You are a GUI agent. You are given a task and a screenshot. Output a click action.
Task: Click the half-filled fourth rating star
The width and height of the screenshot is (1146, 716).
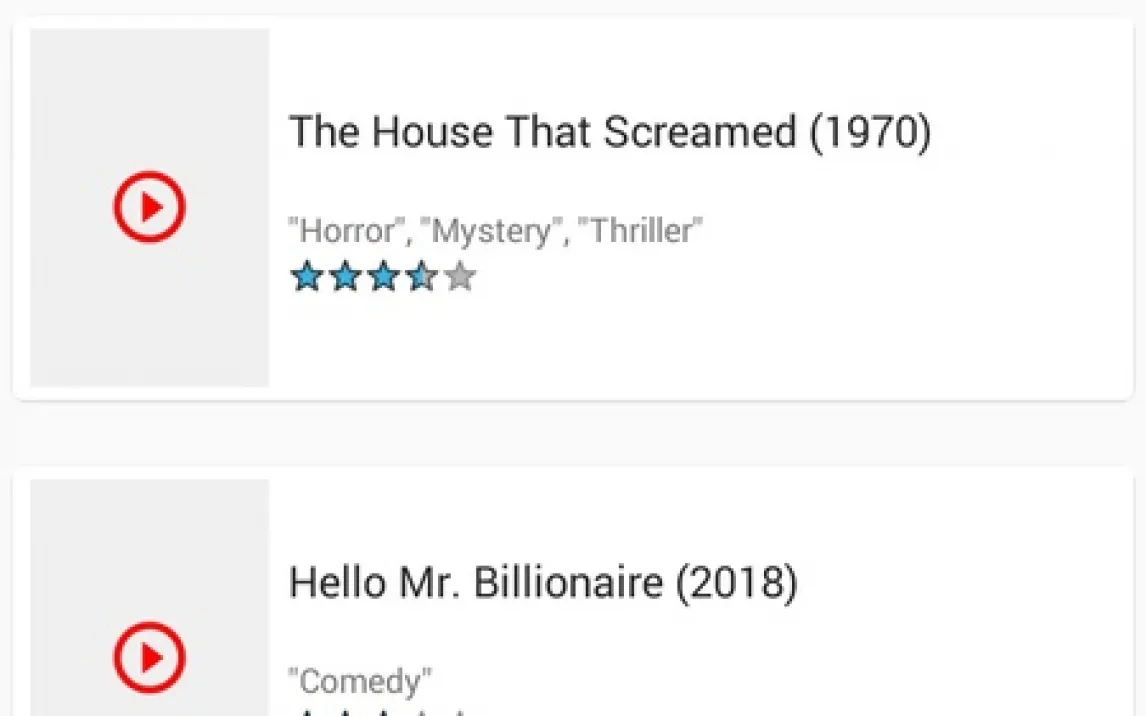tap(421, 276)
